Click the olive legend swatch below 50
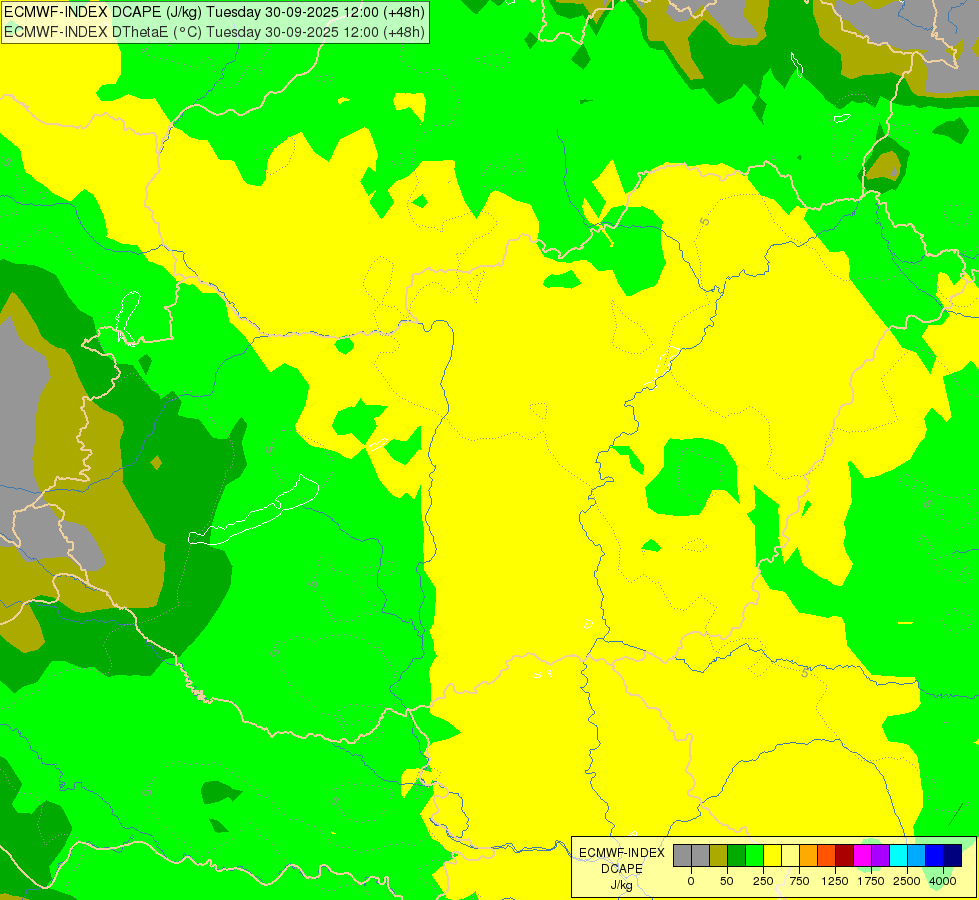The image size is (979, 900). point(719,855)
